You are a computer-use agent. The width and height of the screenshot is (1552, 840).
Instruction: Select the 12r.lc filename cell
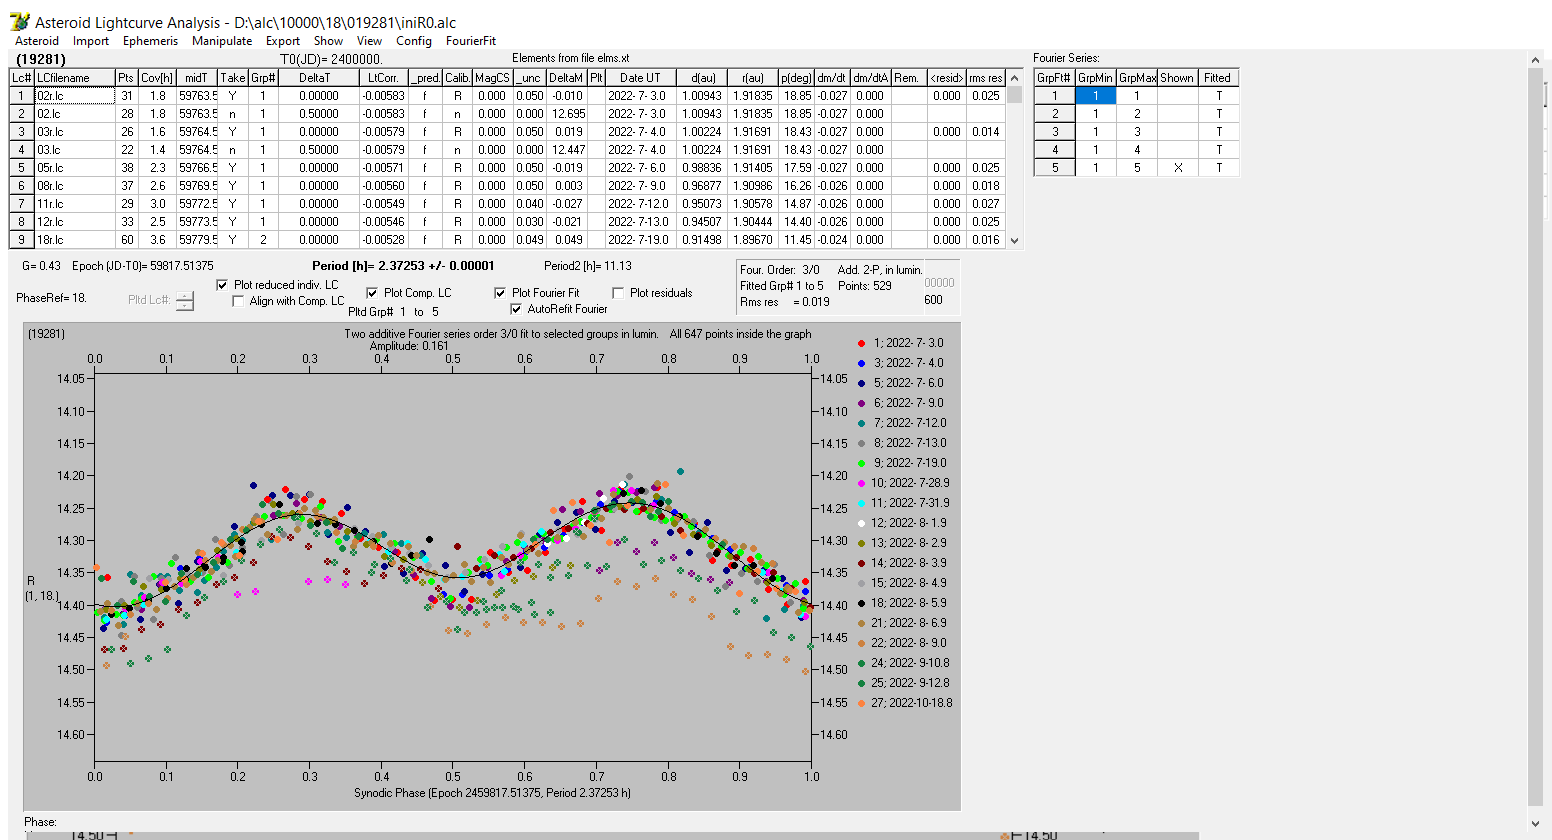tap(75, 222)
